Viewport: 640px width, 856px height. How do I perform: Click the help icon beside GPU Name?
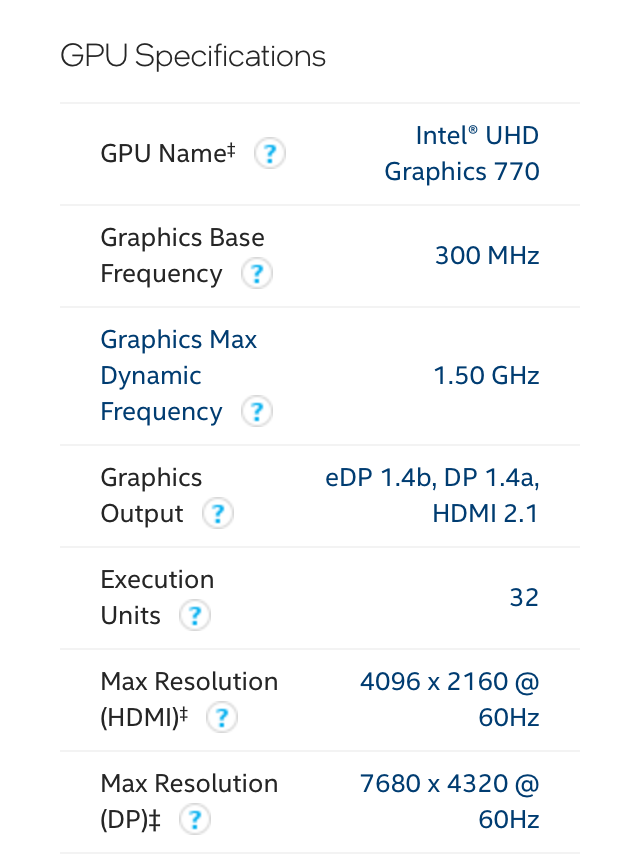click(x=269, y=153)
